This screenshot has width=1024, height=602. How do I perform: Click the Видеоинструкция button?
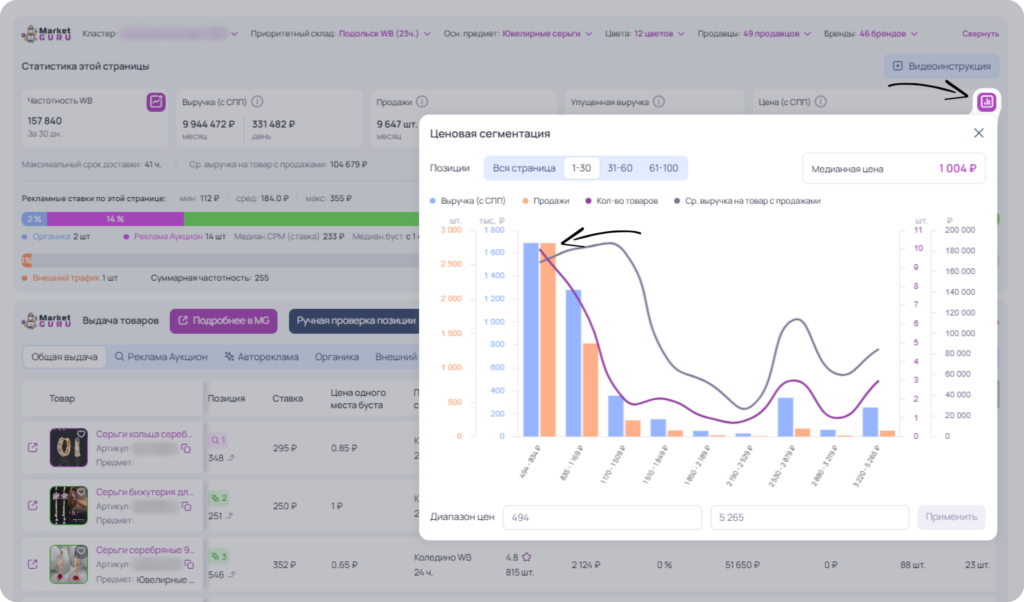(x=941, y=66)
